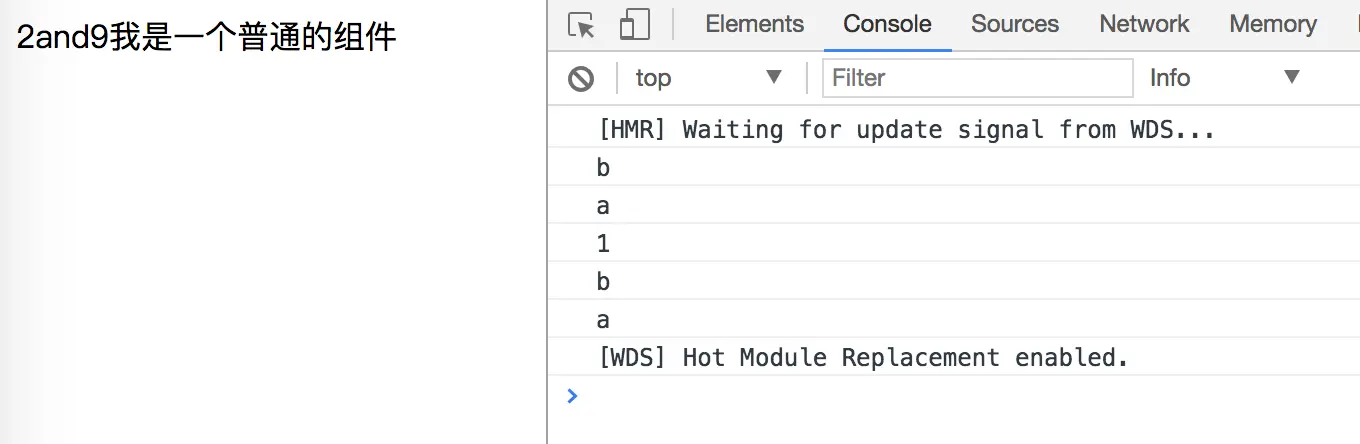1360x444 pixels.
Task: Go to the Network tab
Action: coord(1144,24)
